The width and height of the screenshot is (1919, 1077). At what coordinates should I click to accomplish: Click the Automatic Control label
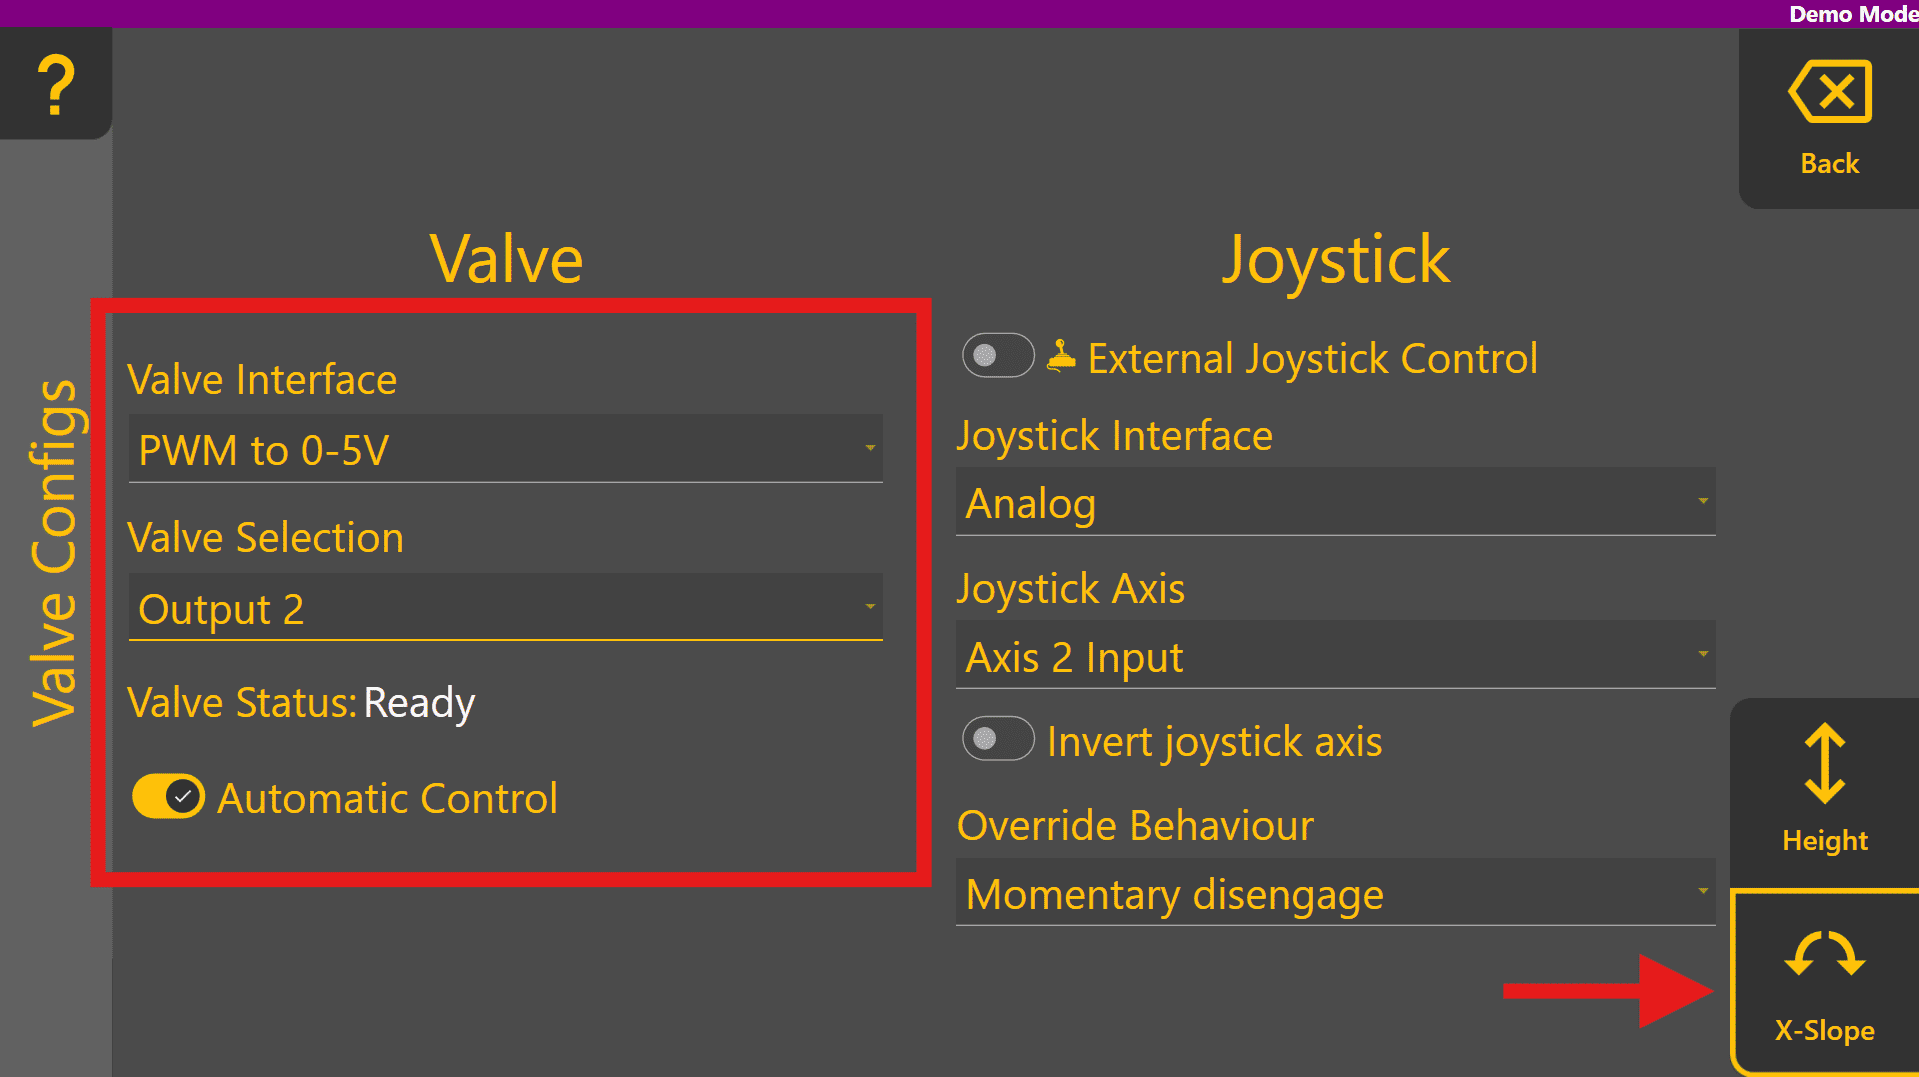[x=387, y=798]
